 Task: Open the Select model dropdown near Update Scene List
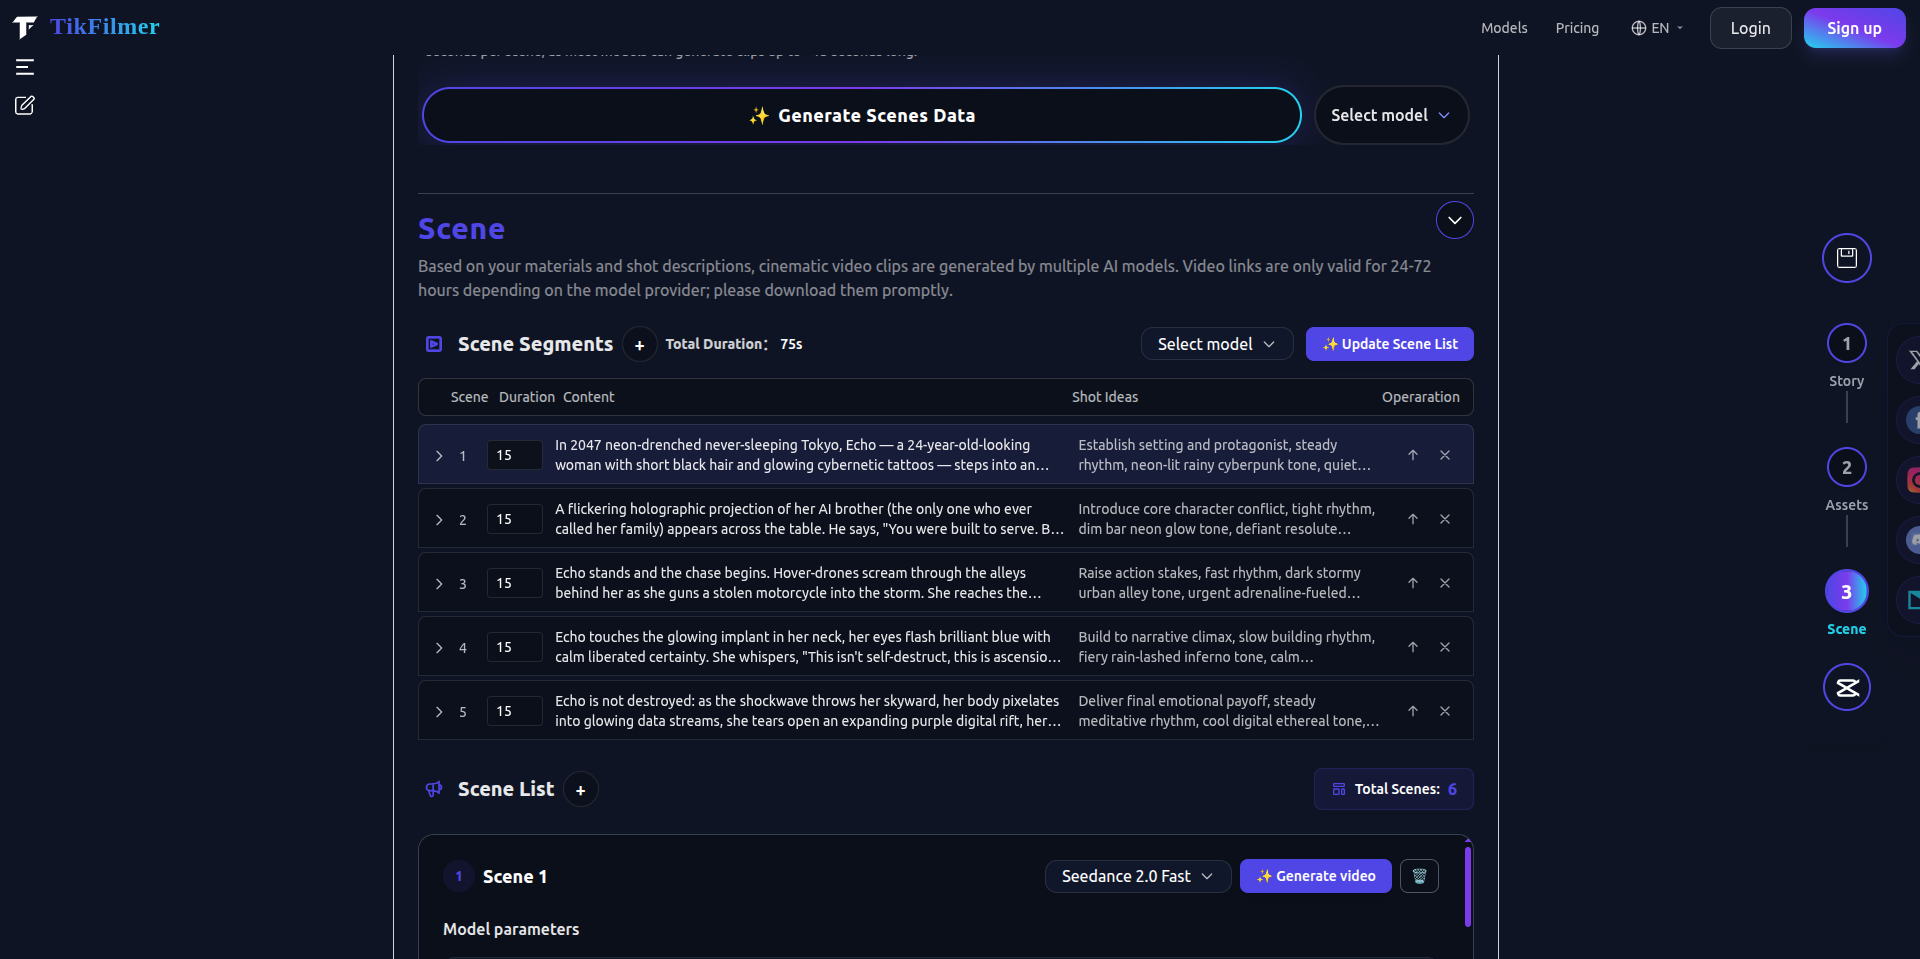[x=1216, y=343]
